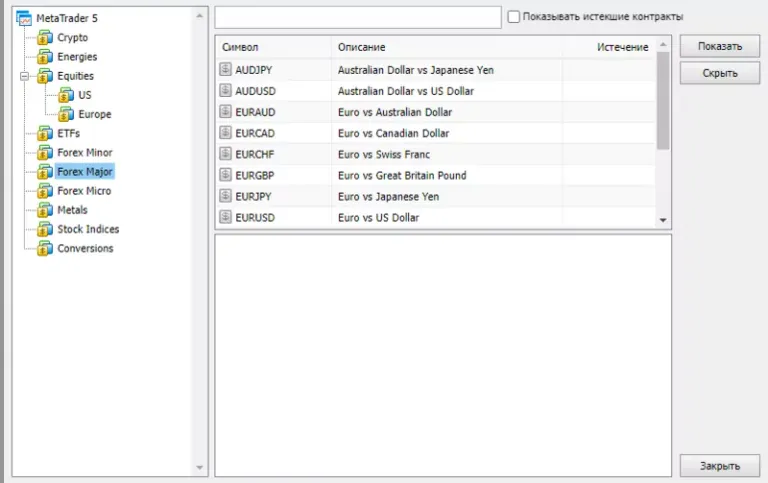The width and height of the screenshot is (768, 483).
Task: Select the ETFs tree label
Action: (x=68, y=133)
